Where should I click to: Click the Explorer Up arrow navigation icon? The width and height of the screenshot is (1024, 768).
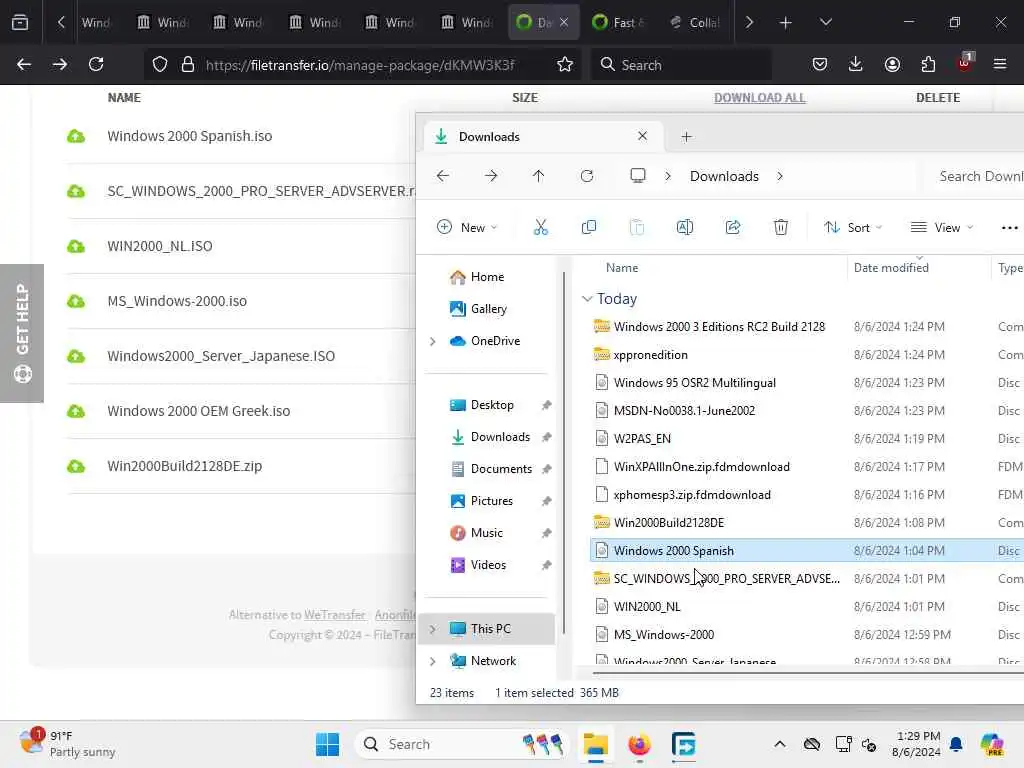point(538,176)
